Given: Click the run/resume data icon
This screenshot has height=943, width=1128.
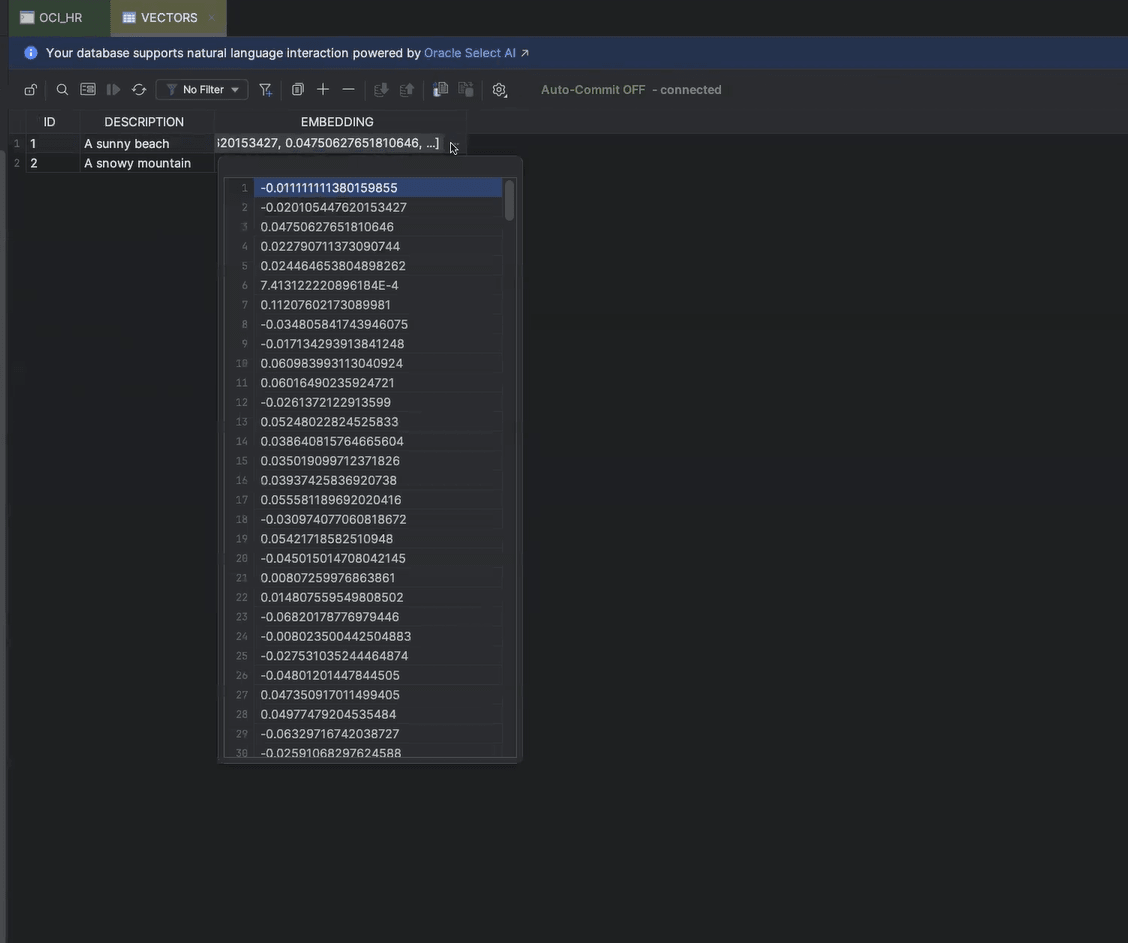Looking at the screenshot, I should point(113,90).
